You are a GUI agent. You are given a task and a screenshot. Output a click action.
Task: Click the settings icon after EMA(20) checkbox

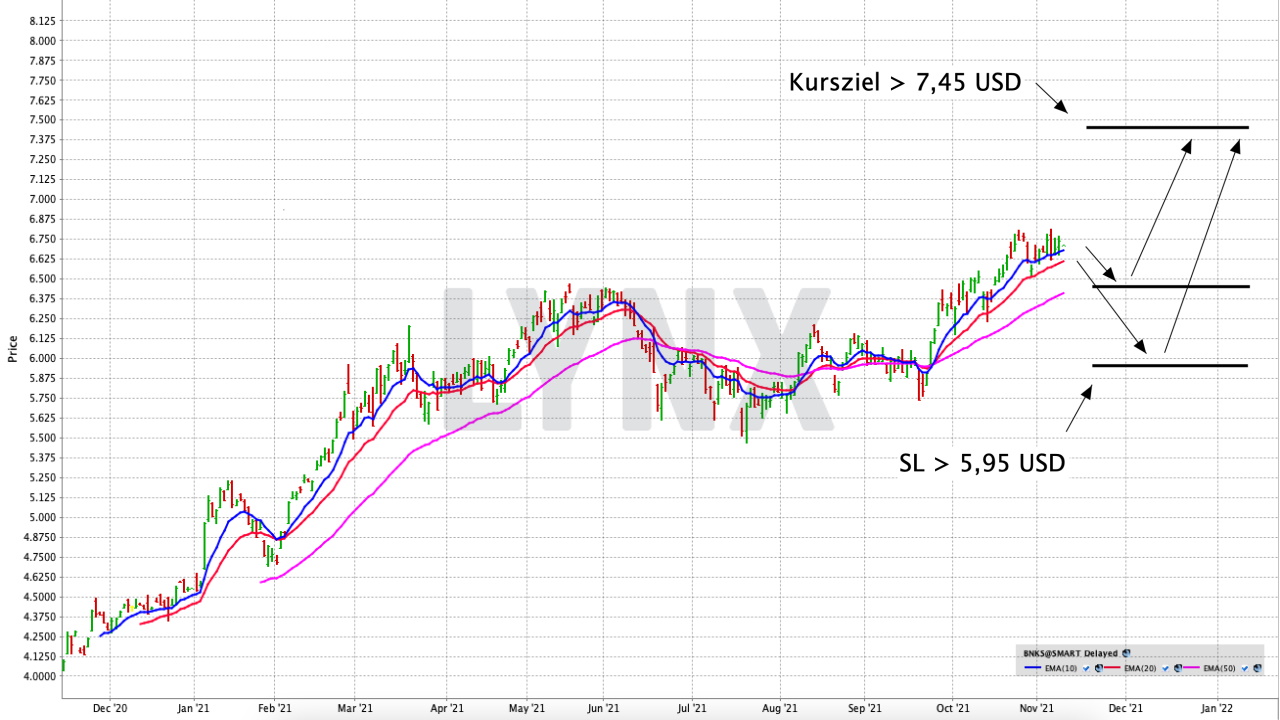point(1178,668)
